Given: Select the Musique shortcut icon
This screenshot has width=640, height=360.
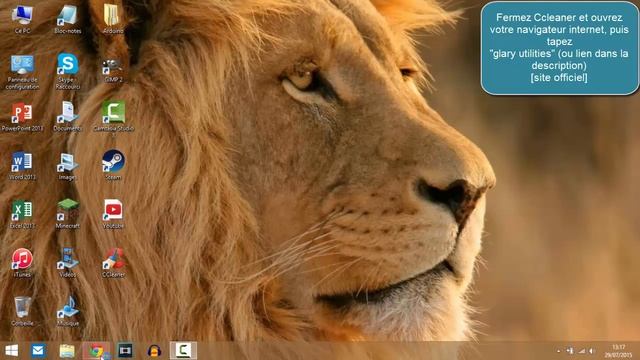Looking at the screenshot, I should pos(67,311).
